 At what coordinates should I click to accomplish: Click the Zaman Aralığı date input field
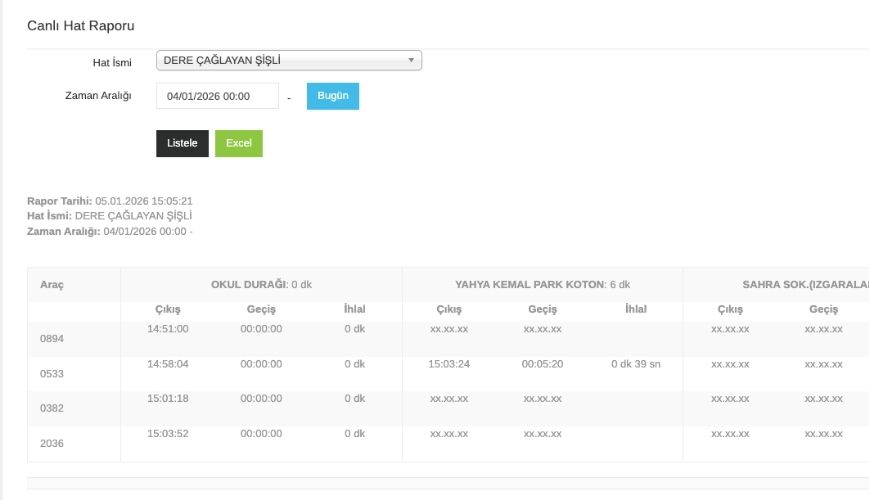tap(217, 96)
